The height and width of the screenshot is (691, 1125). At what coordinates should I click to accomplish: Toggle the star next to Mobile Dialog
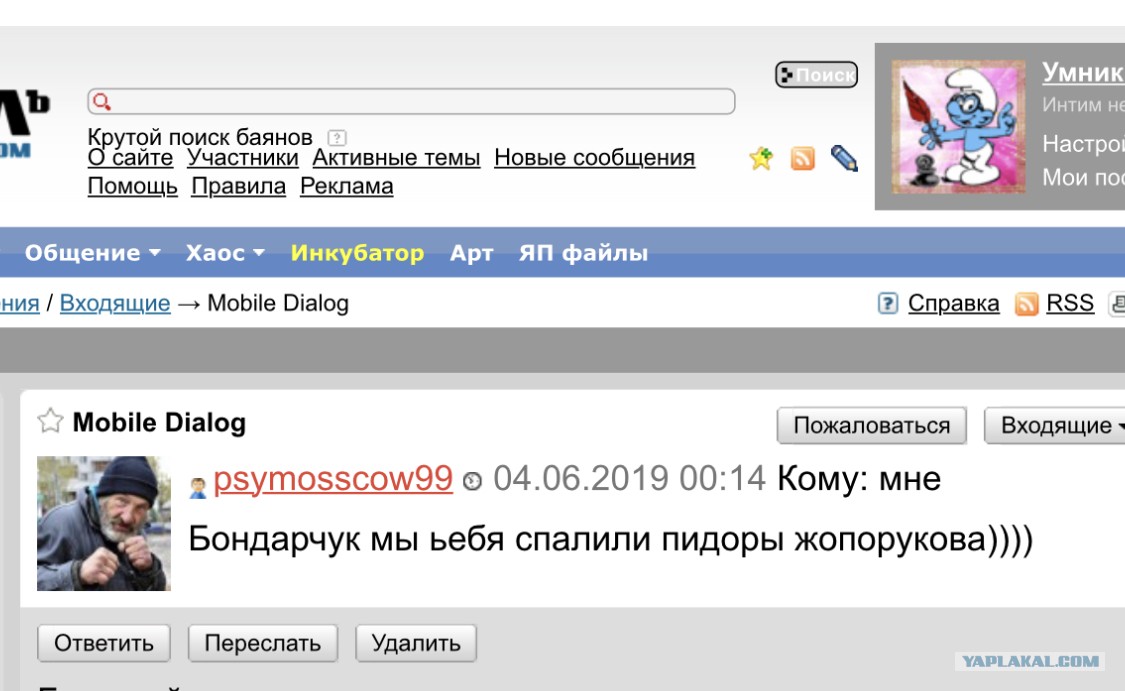50,421
